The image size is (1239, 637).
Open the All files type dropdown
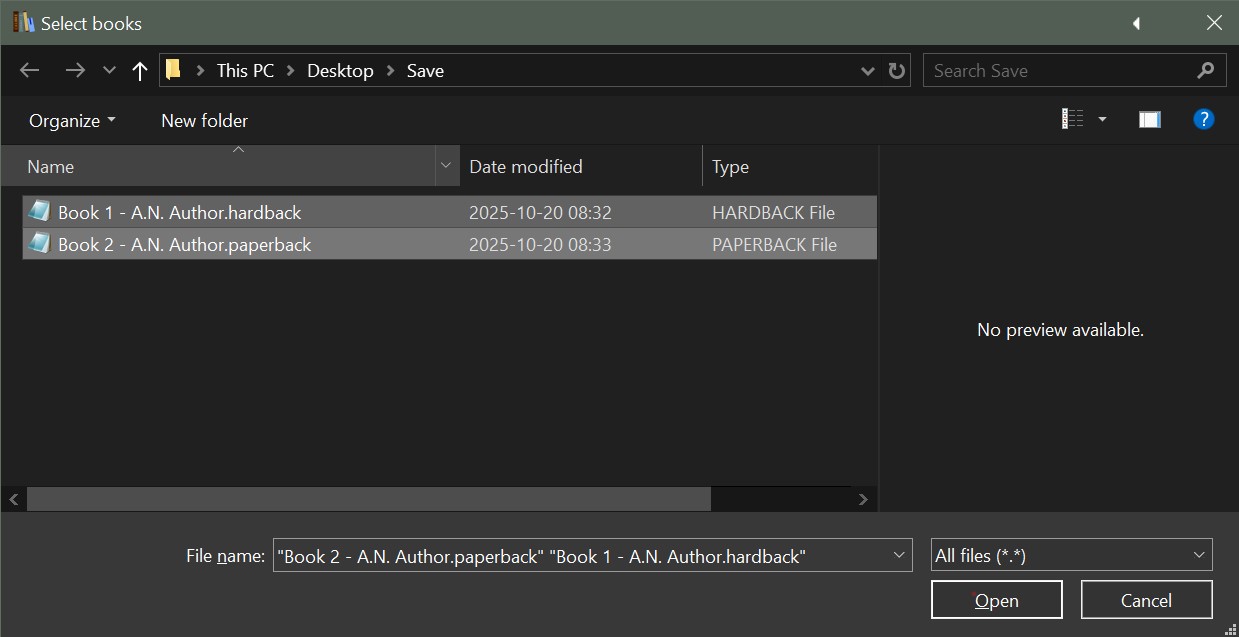pos(1071,555)
